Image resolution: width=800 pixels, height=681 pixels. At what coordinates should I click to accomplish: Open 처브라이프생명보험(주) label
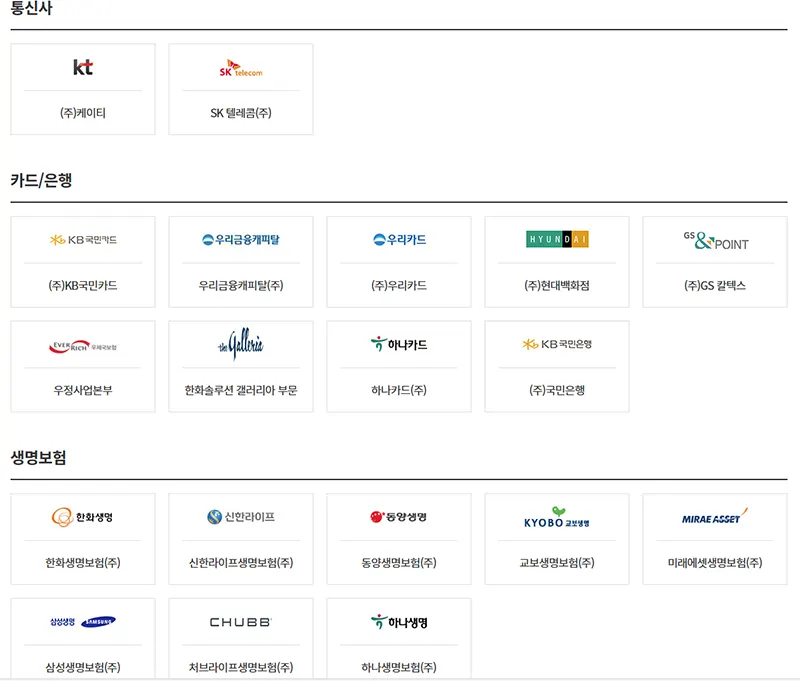241,667
